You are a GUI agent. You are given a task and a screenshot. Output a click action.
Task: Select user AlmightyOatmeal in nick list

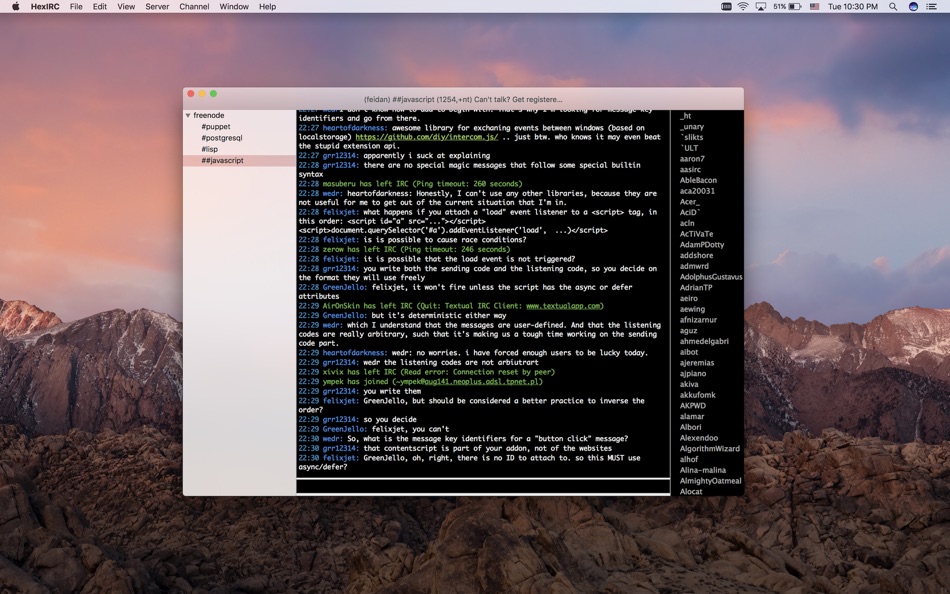(710, 481)
